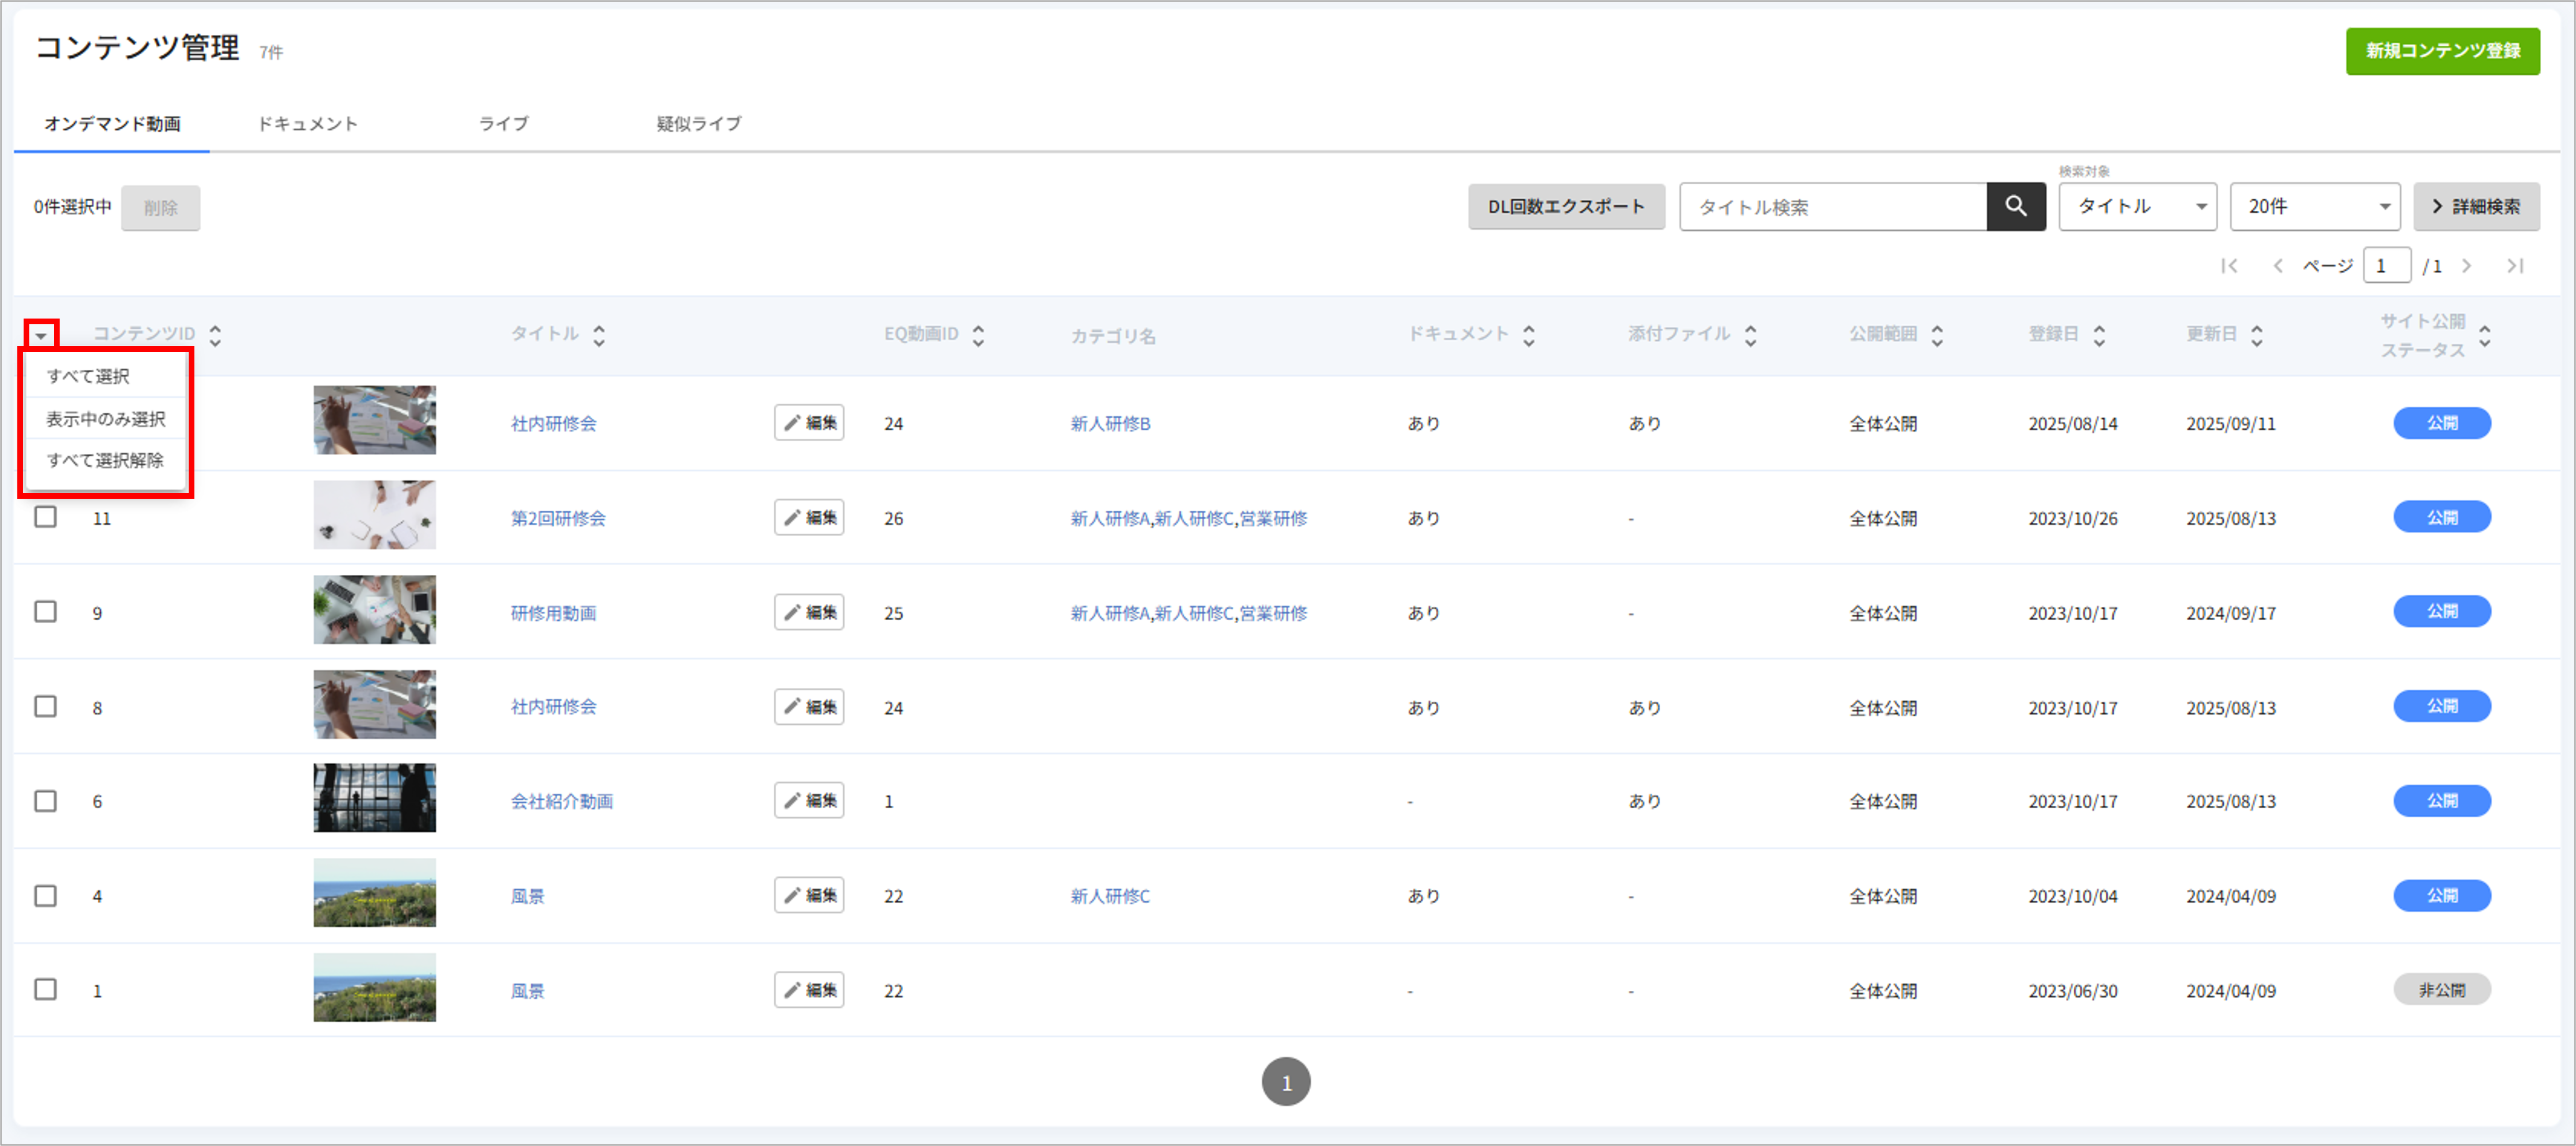
Task: Click the 公開 status badge for 会社紹介動画
Action: [x=2442, y=801]
